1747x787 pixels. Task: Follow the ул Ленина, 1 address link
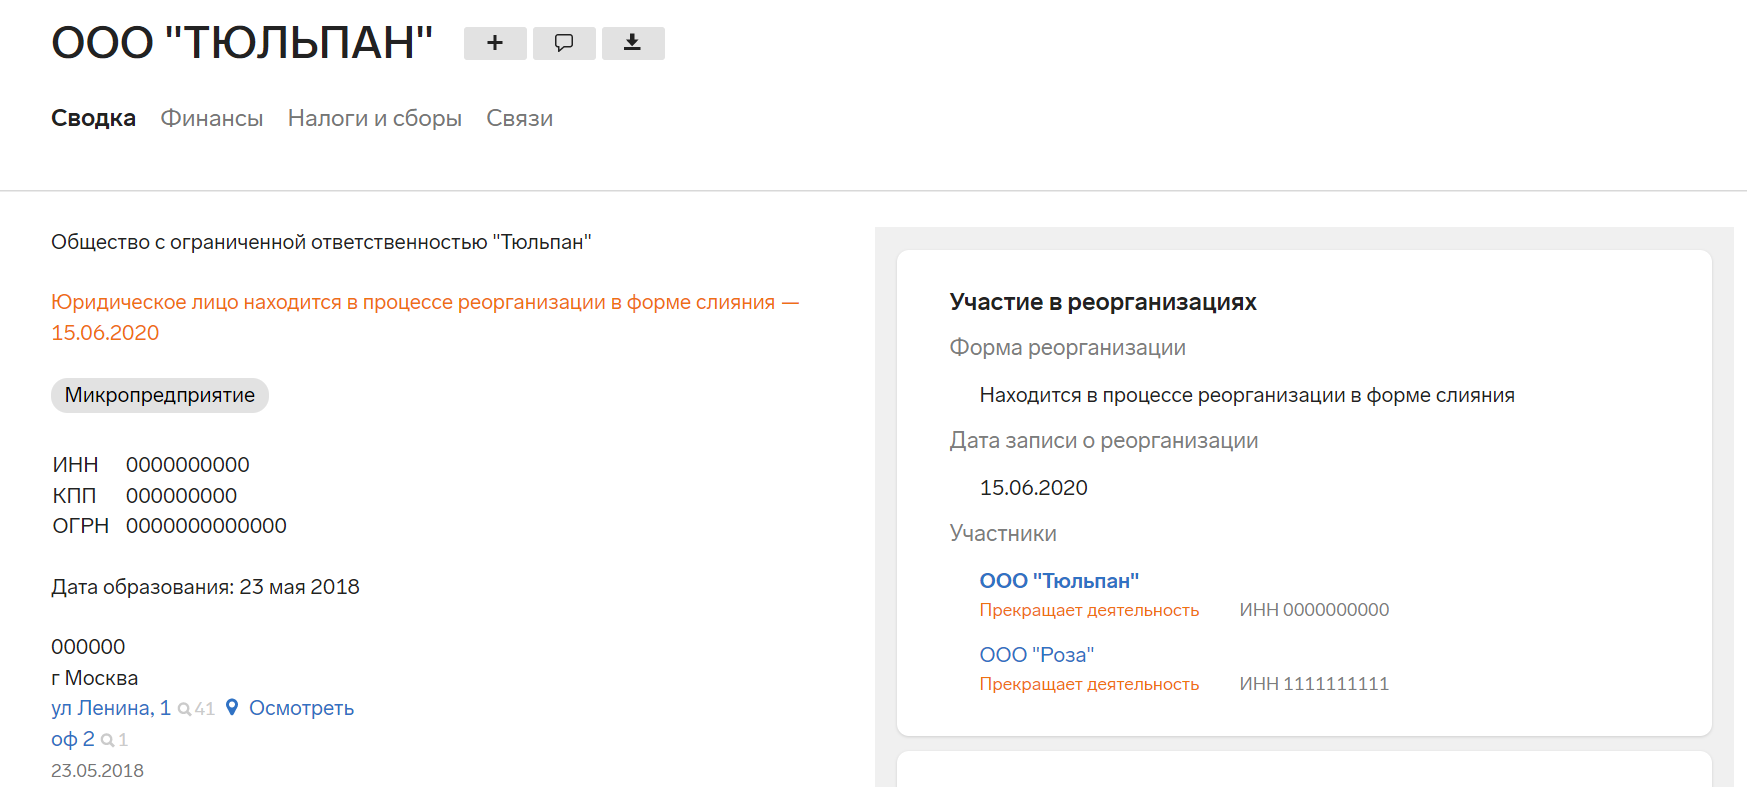coord(111,708)
